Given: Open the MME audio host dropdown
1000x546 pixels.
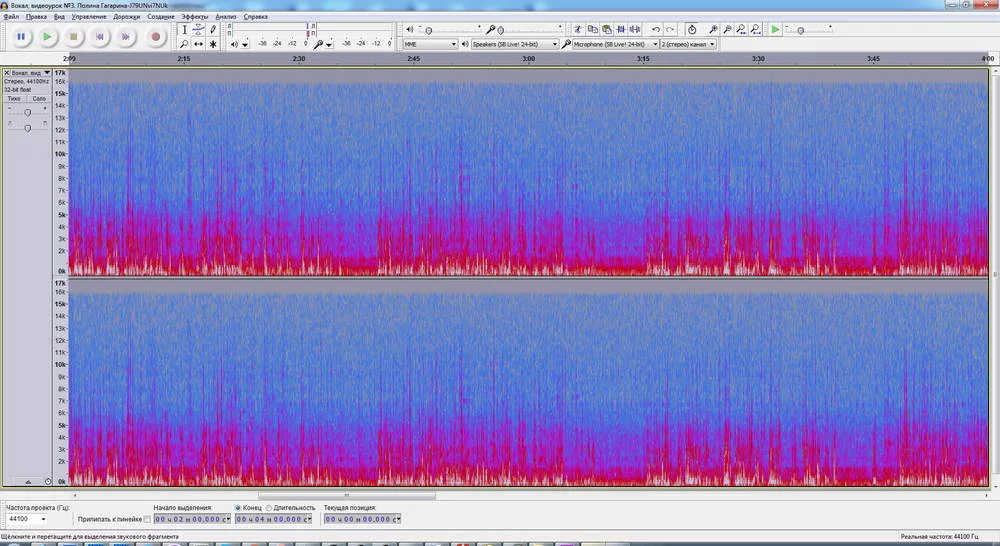Looking at the screenshot, I should tap(429, 44).
